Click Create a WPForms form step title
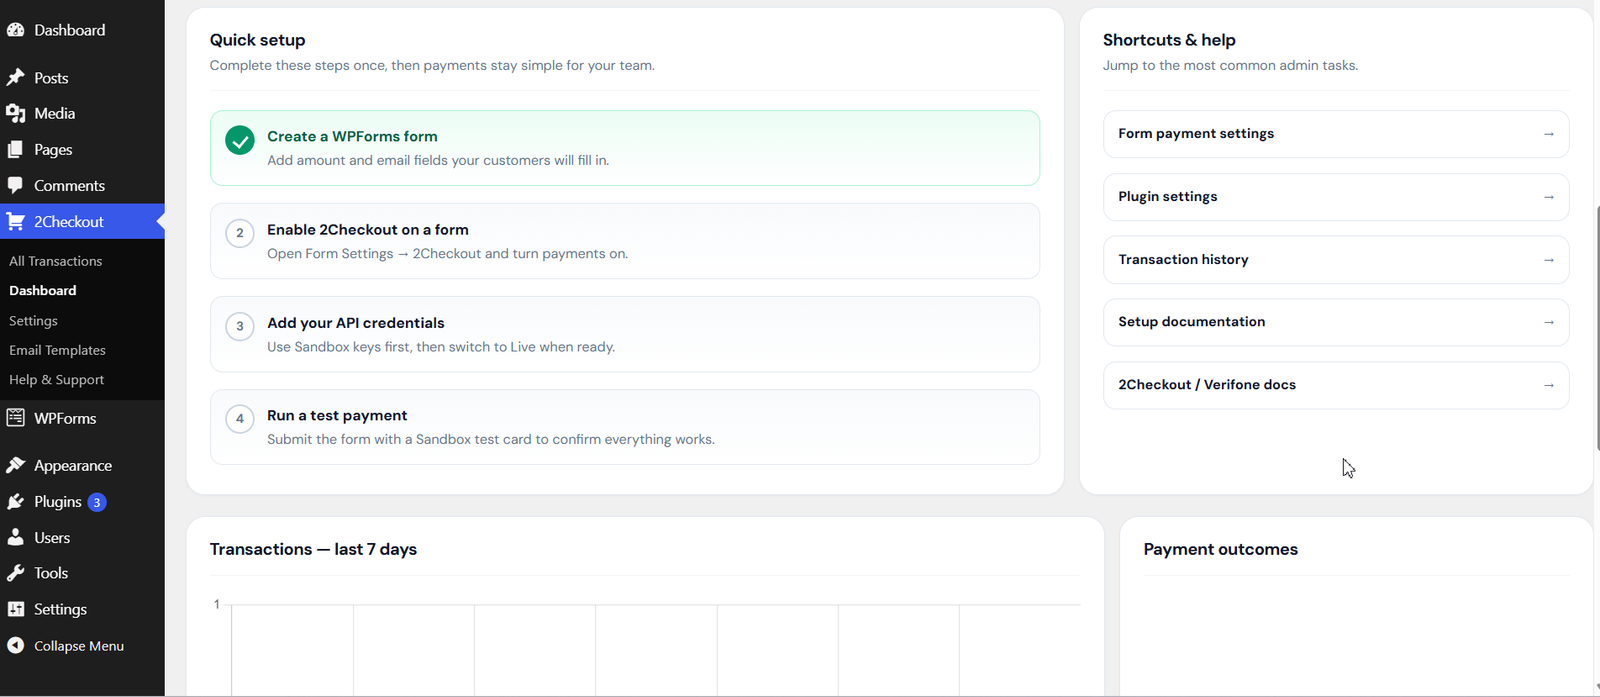 click(352, 136)
